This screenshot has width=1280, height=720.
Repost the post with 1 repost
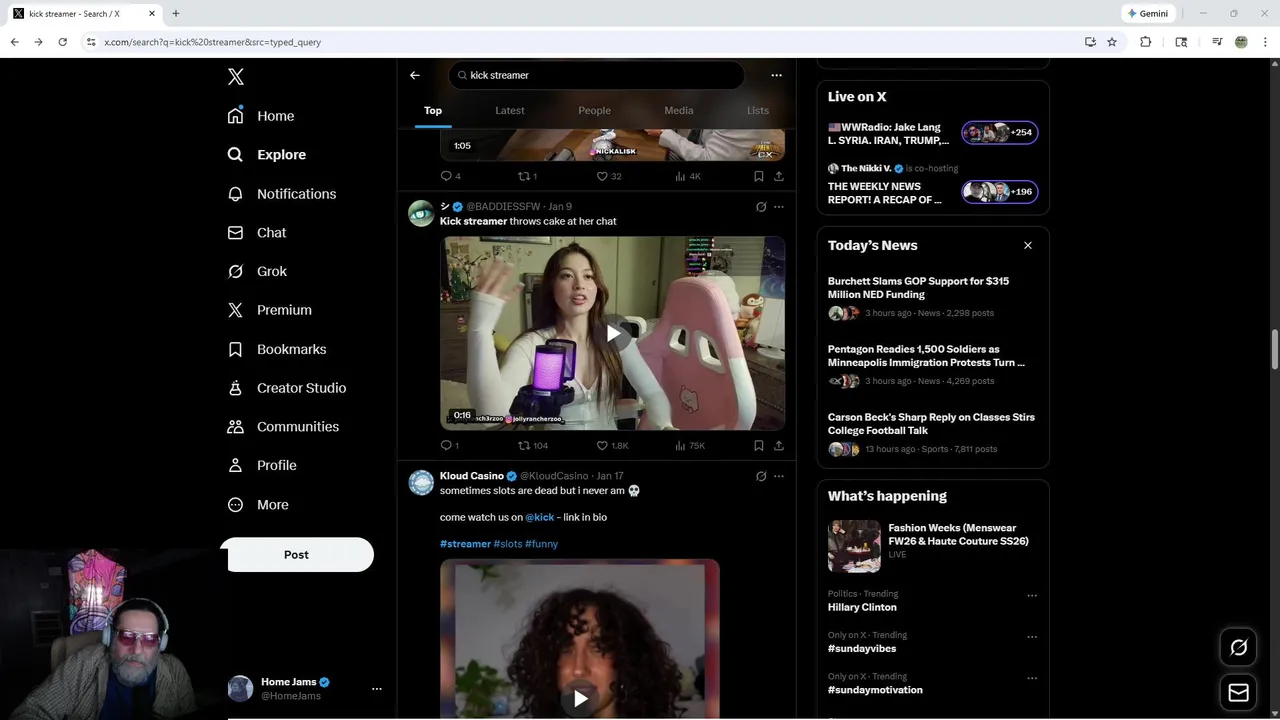527,176
